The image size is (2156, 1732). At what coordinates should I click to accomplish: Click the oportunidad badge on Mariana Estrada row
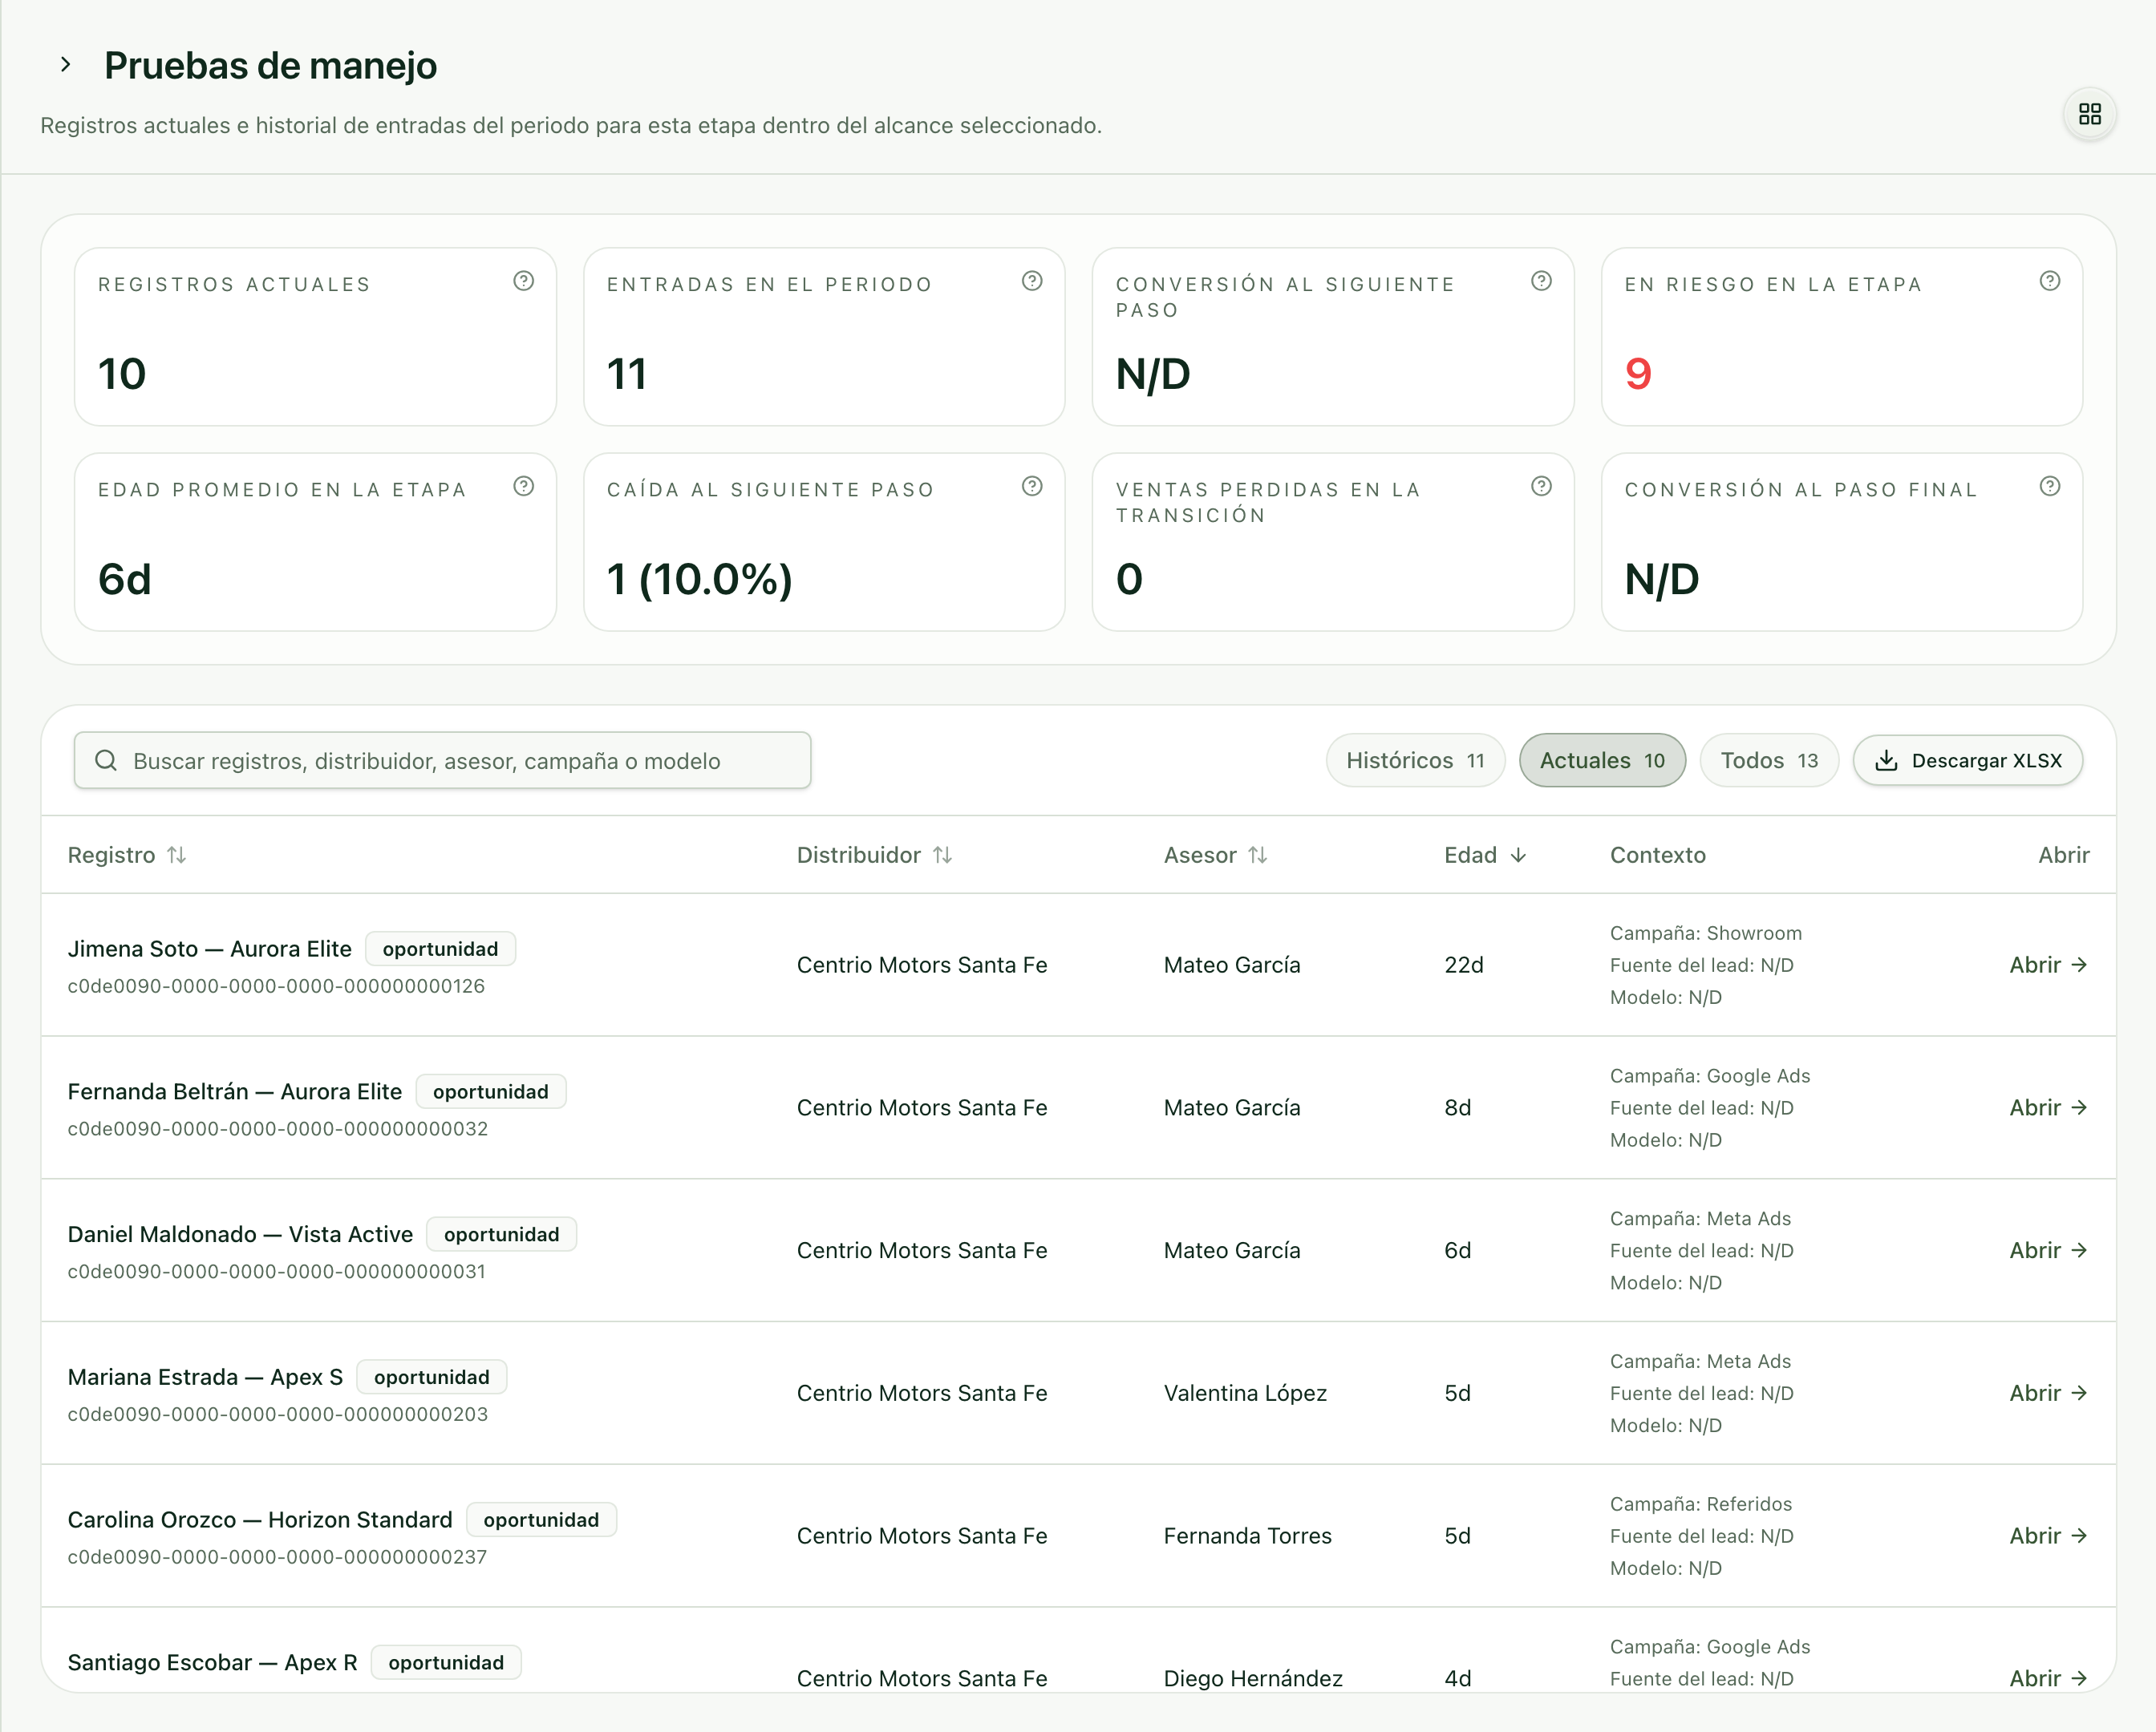tap(432, 1377)
